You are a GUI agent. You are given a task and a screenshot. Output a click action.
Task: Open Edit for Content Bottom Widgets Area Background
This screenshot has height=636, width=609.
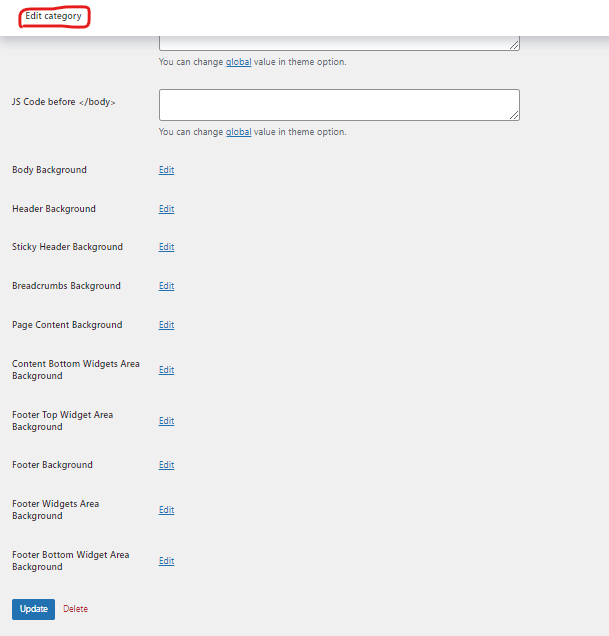coord(166,370)
